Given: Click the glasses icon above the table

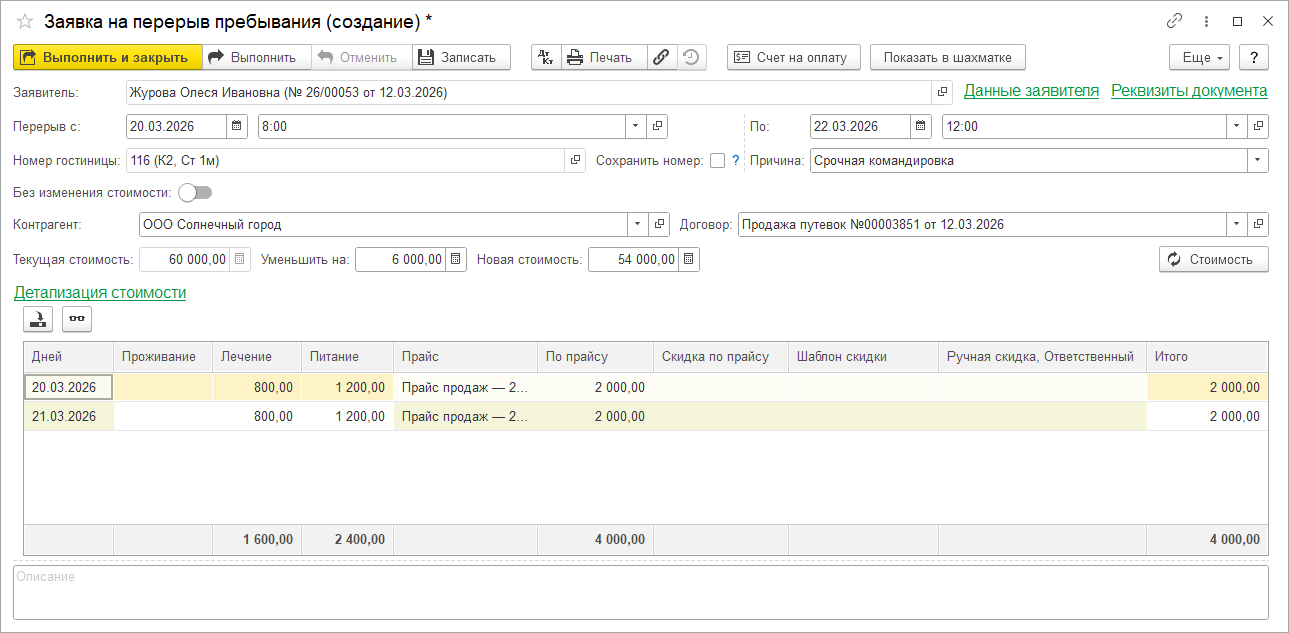Looking at the screenshot, I should tap(77, 319).
